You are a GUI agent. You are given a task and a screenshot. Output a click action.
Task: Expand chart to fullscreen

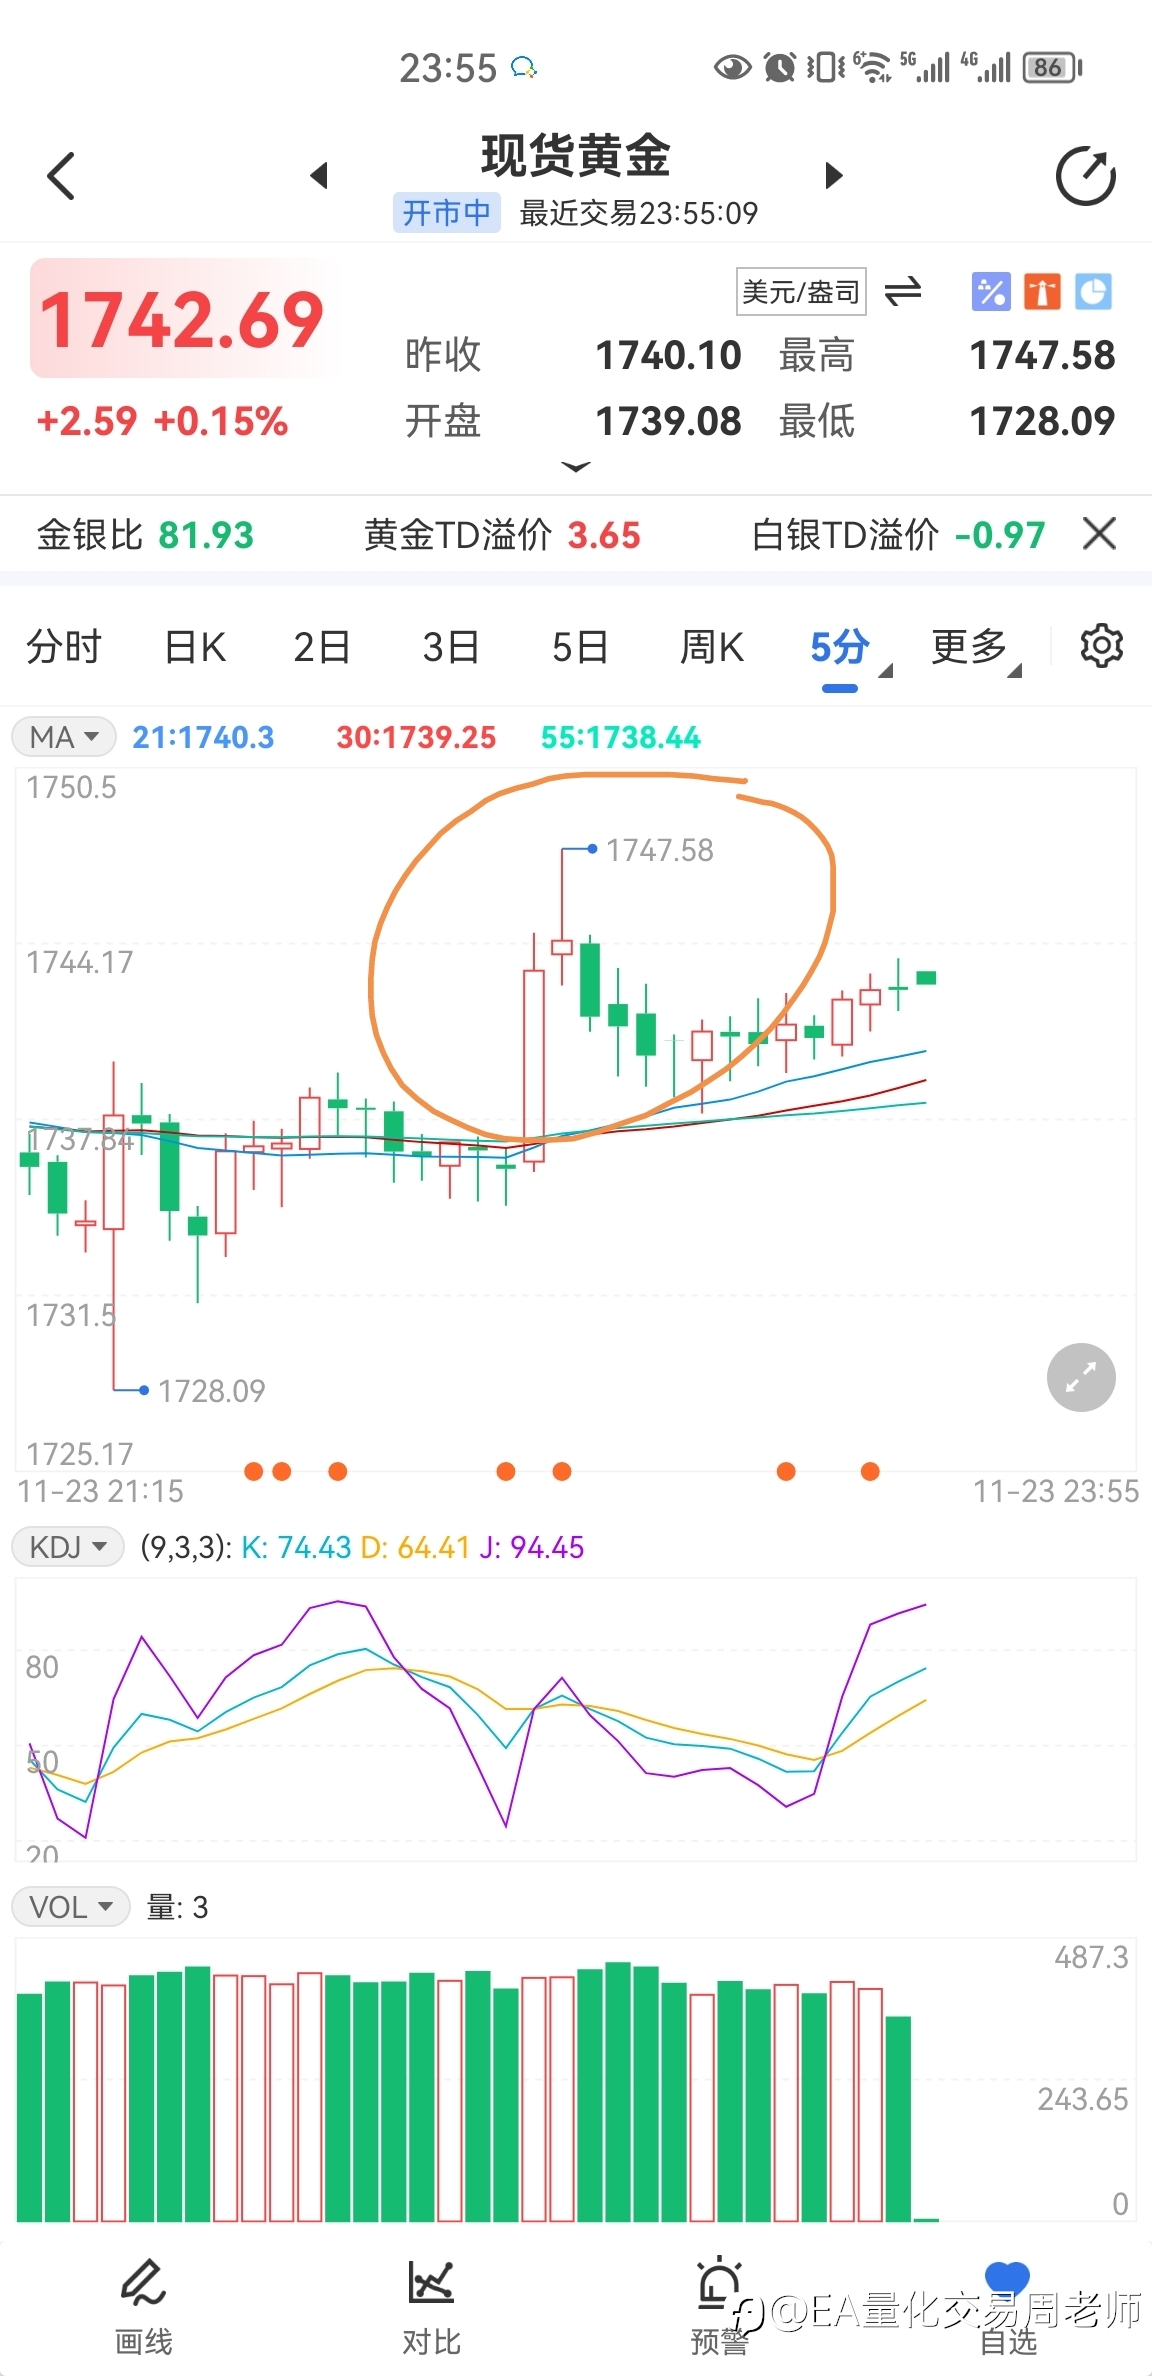1081,1377
